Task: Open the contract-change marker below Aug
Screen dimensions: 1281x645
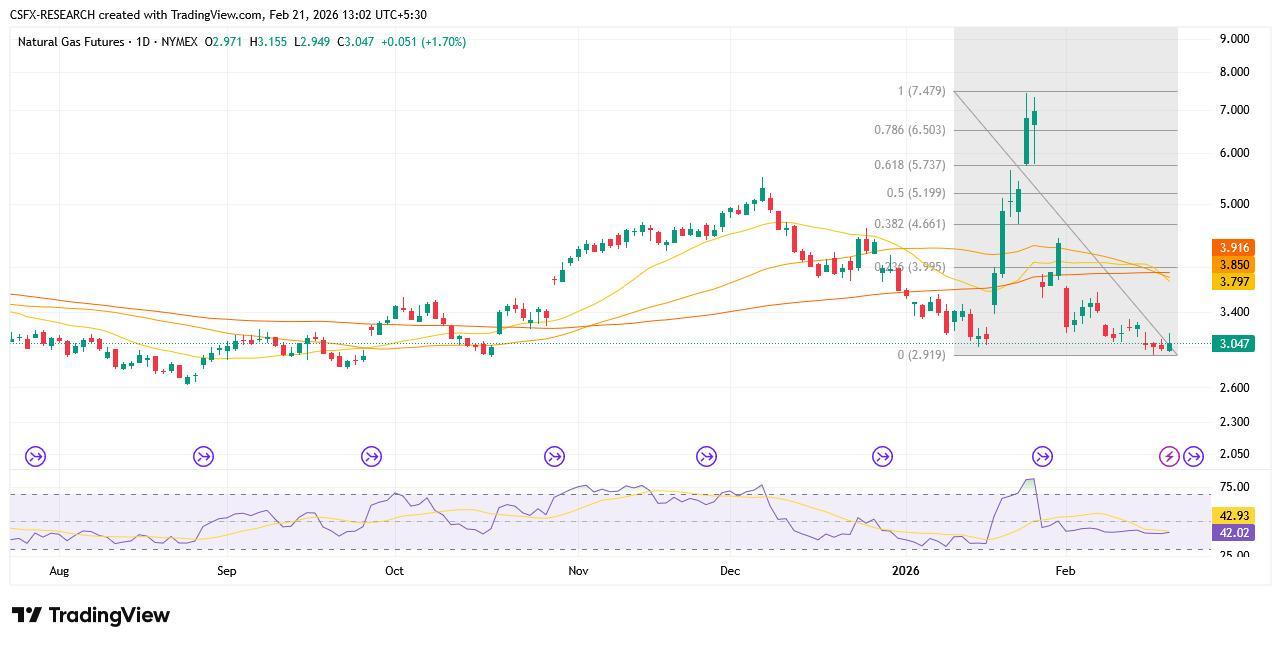Action: [x=35, y=455]
